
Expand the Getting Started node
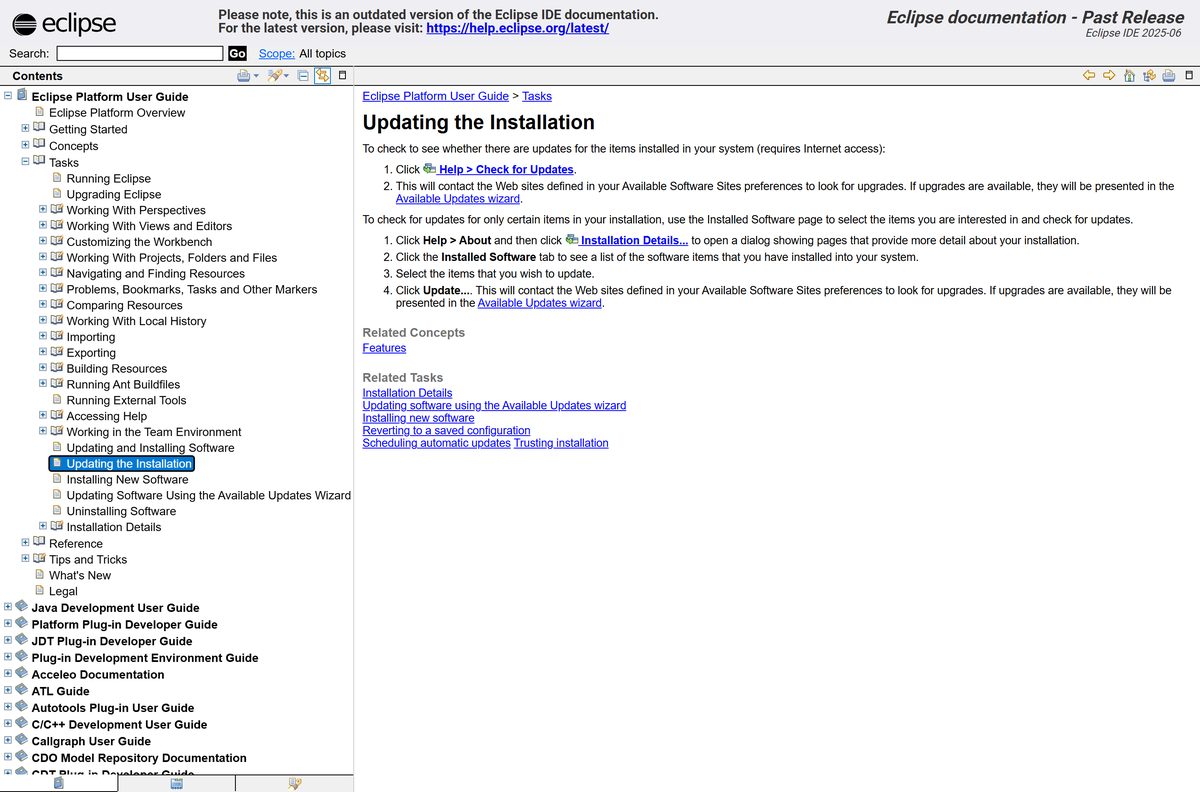[x=26, y=128]
